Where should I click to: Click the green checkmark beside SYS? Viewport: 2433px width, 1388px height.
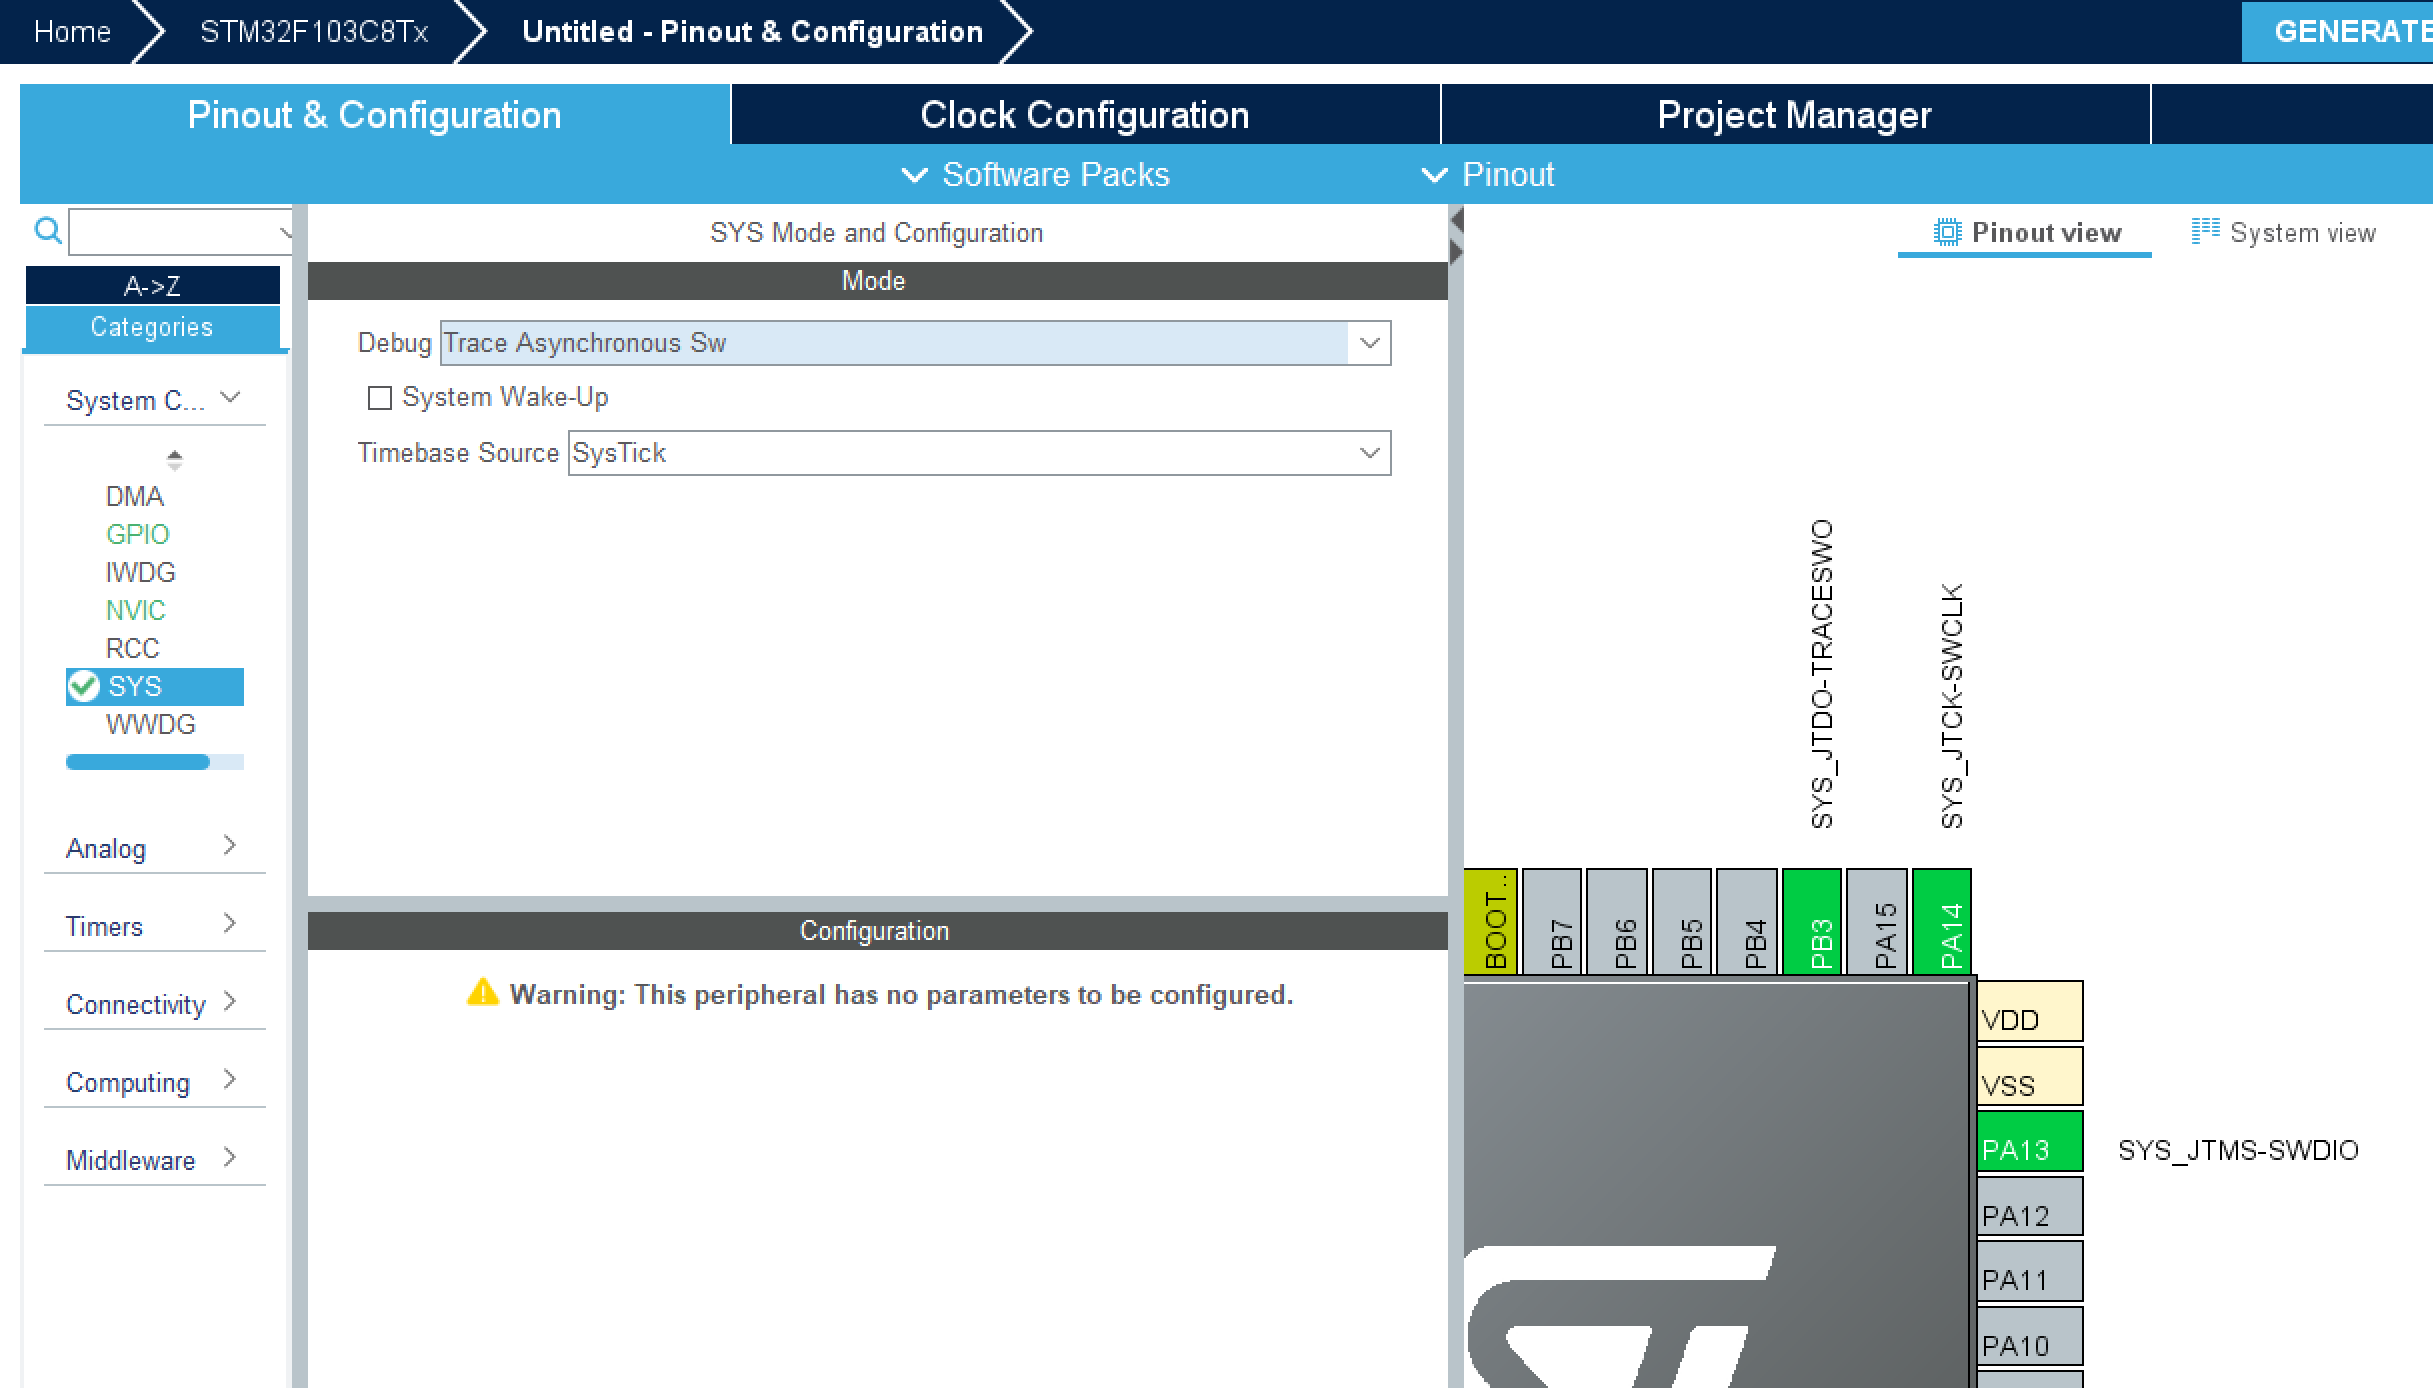[x=84, y=686]
